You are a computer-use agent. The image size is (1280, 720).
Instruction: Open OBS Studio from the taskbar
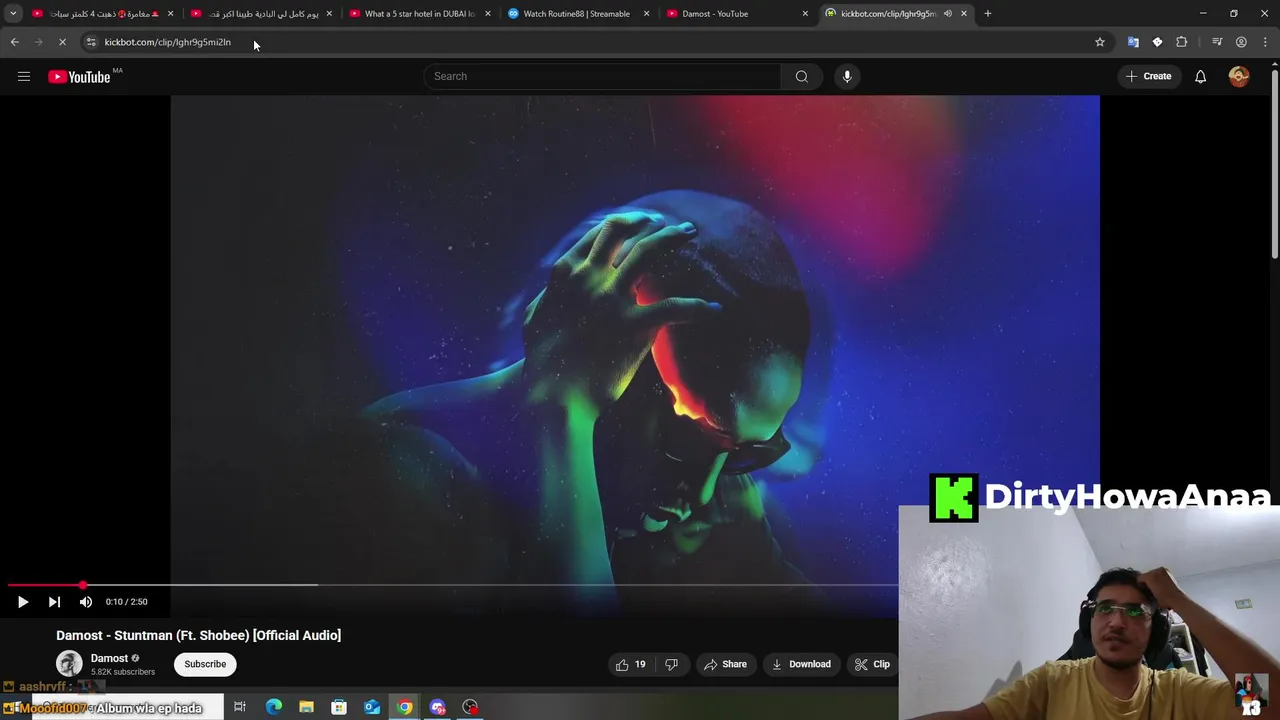470,708
